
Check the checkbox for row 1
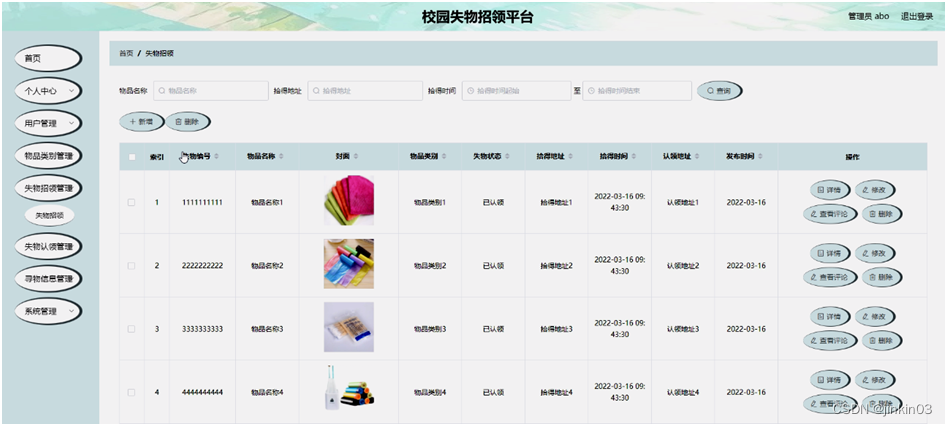pos(131,203)
